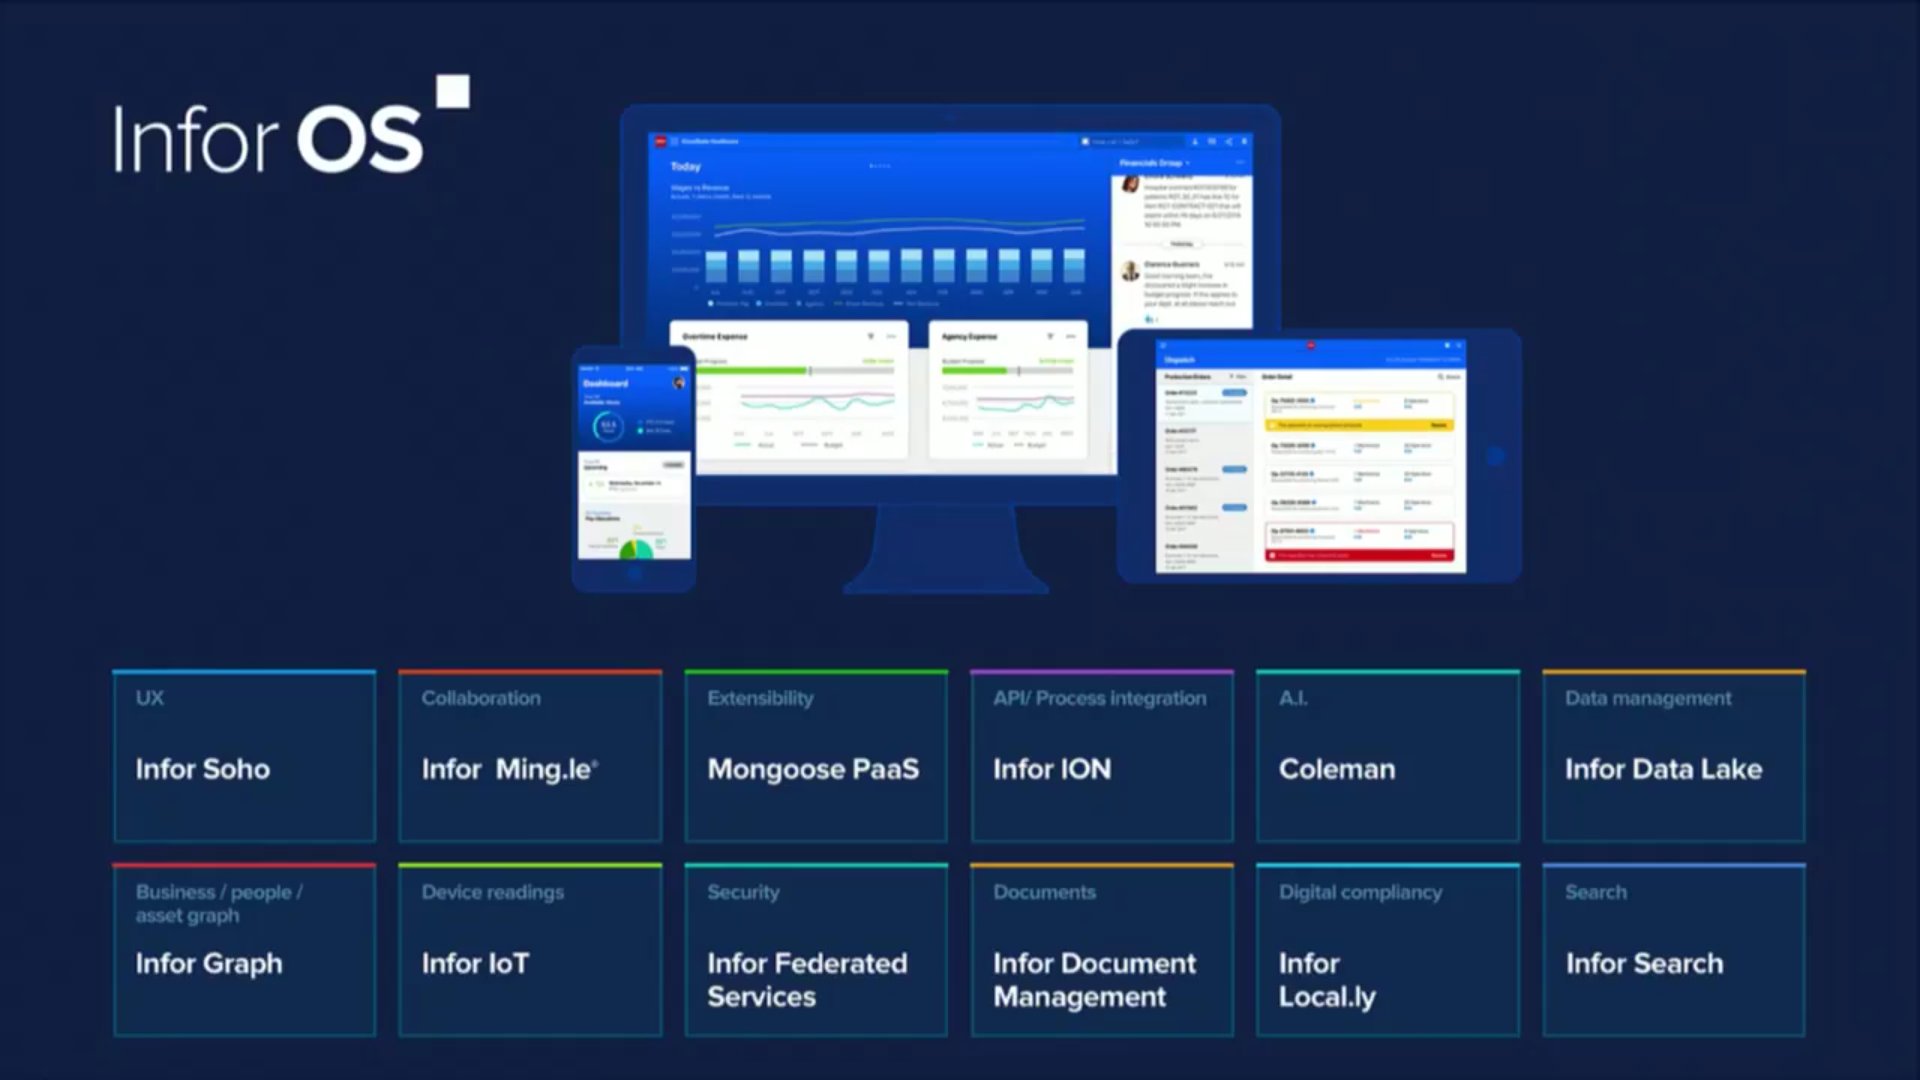Open the Agency Expense widget on monitor
The image size is (1920, 1080).
(x=1008, y=391)
